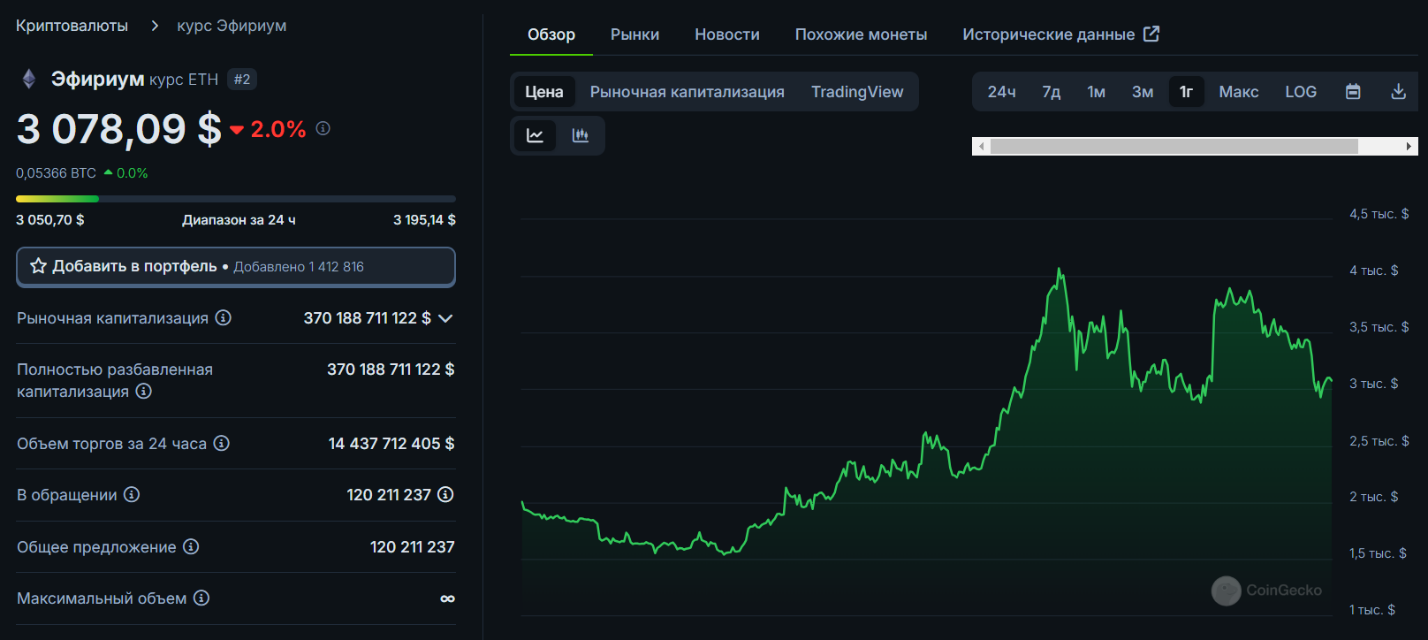
Task: Click info icon beside Объем торгов за 24 часа
Action: click(x=222, y=443)
